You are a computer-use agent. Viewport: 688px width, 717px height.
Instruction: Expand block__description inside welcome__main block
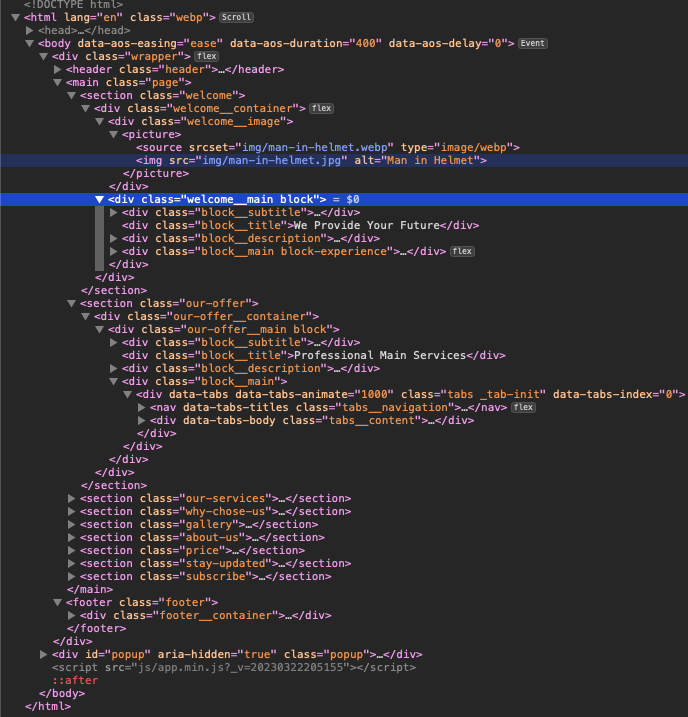coord(113,239)
